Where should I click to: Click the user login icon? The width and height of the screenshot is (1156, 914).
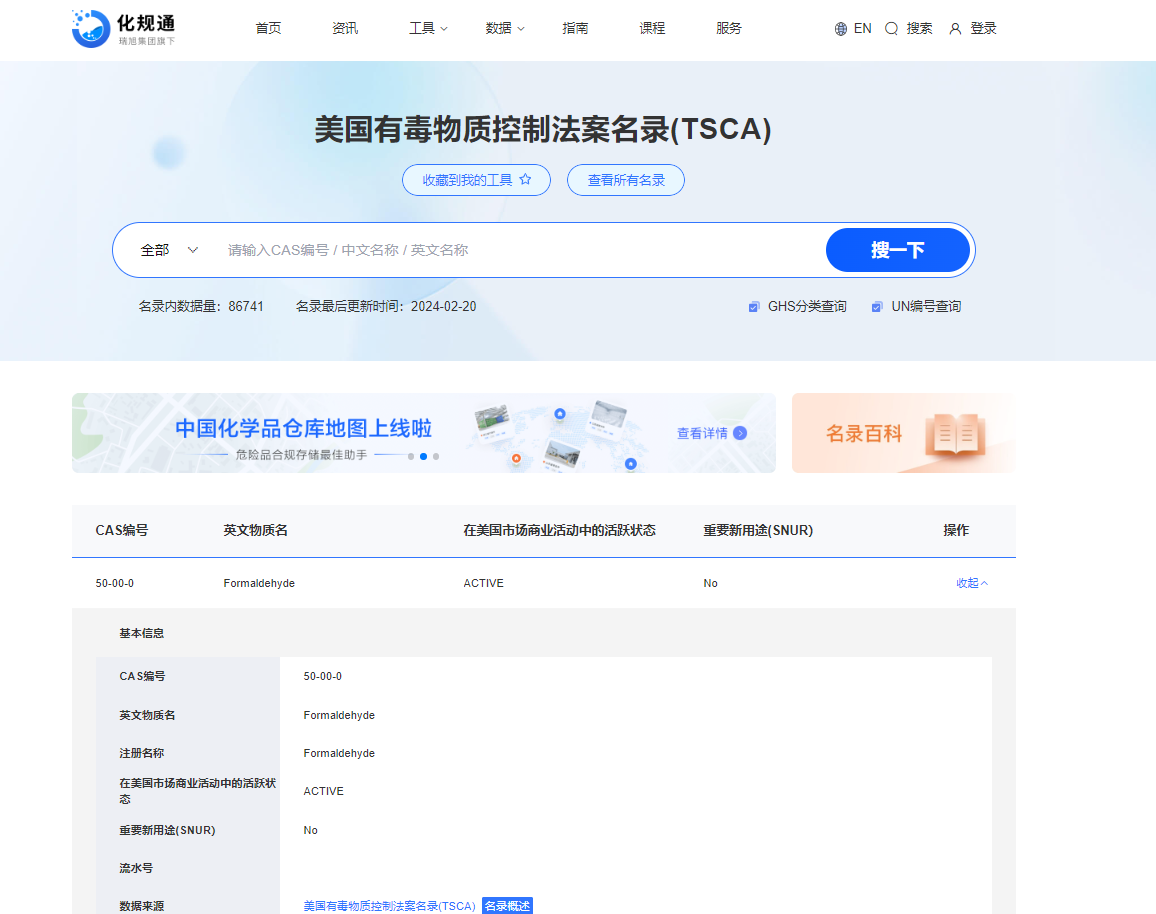955,28
